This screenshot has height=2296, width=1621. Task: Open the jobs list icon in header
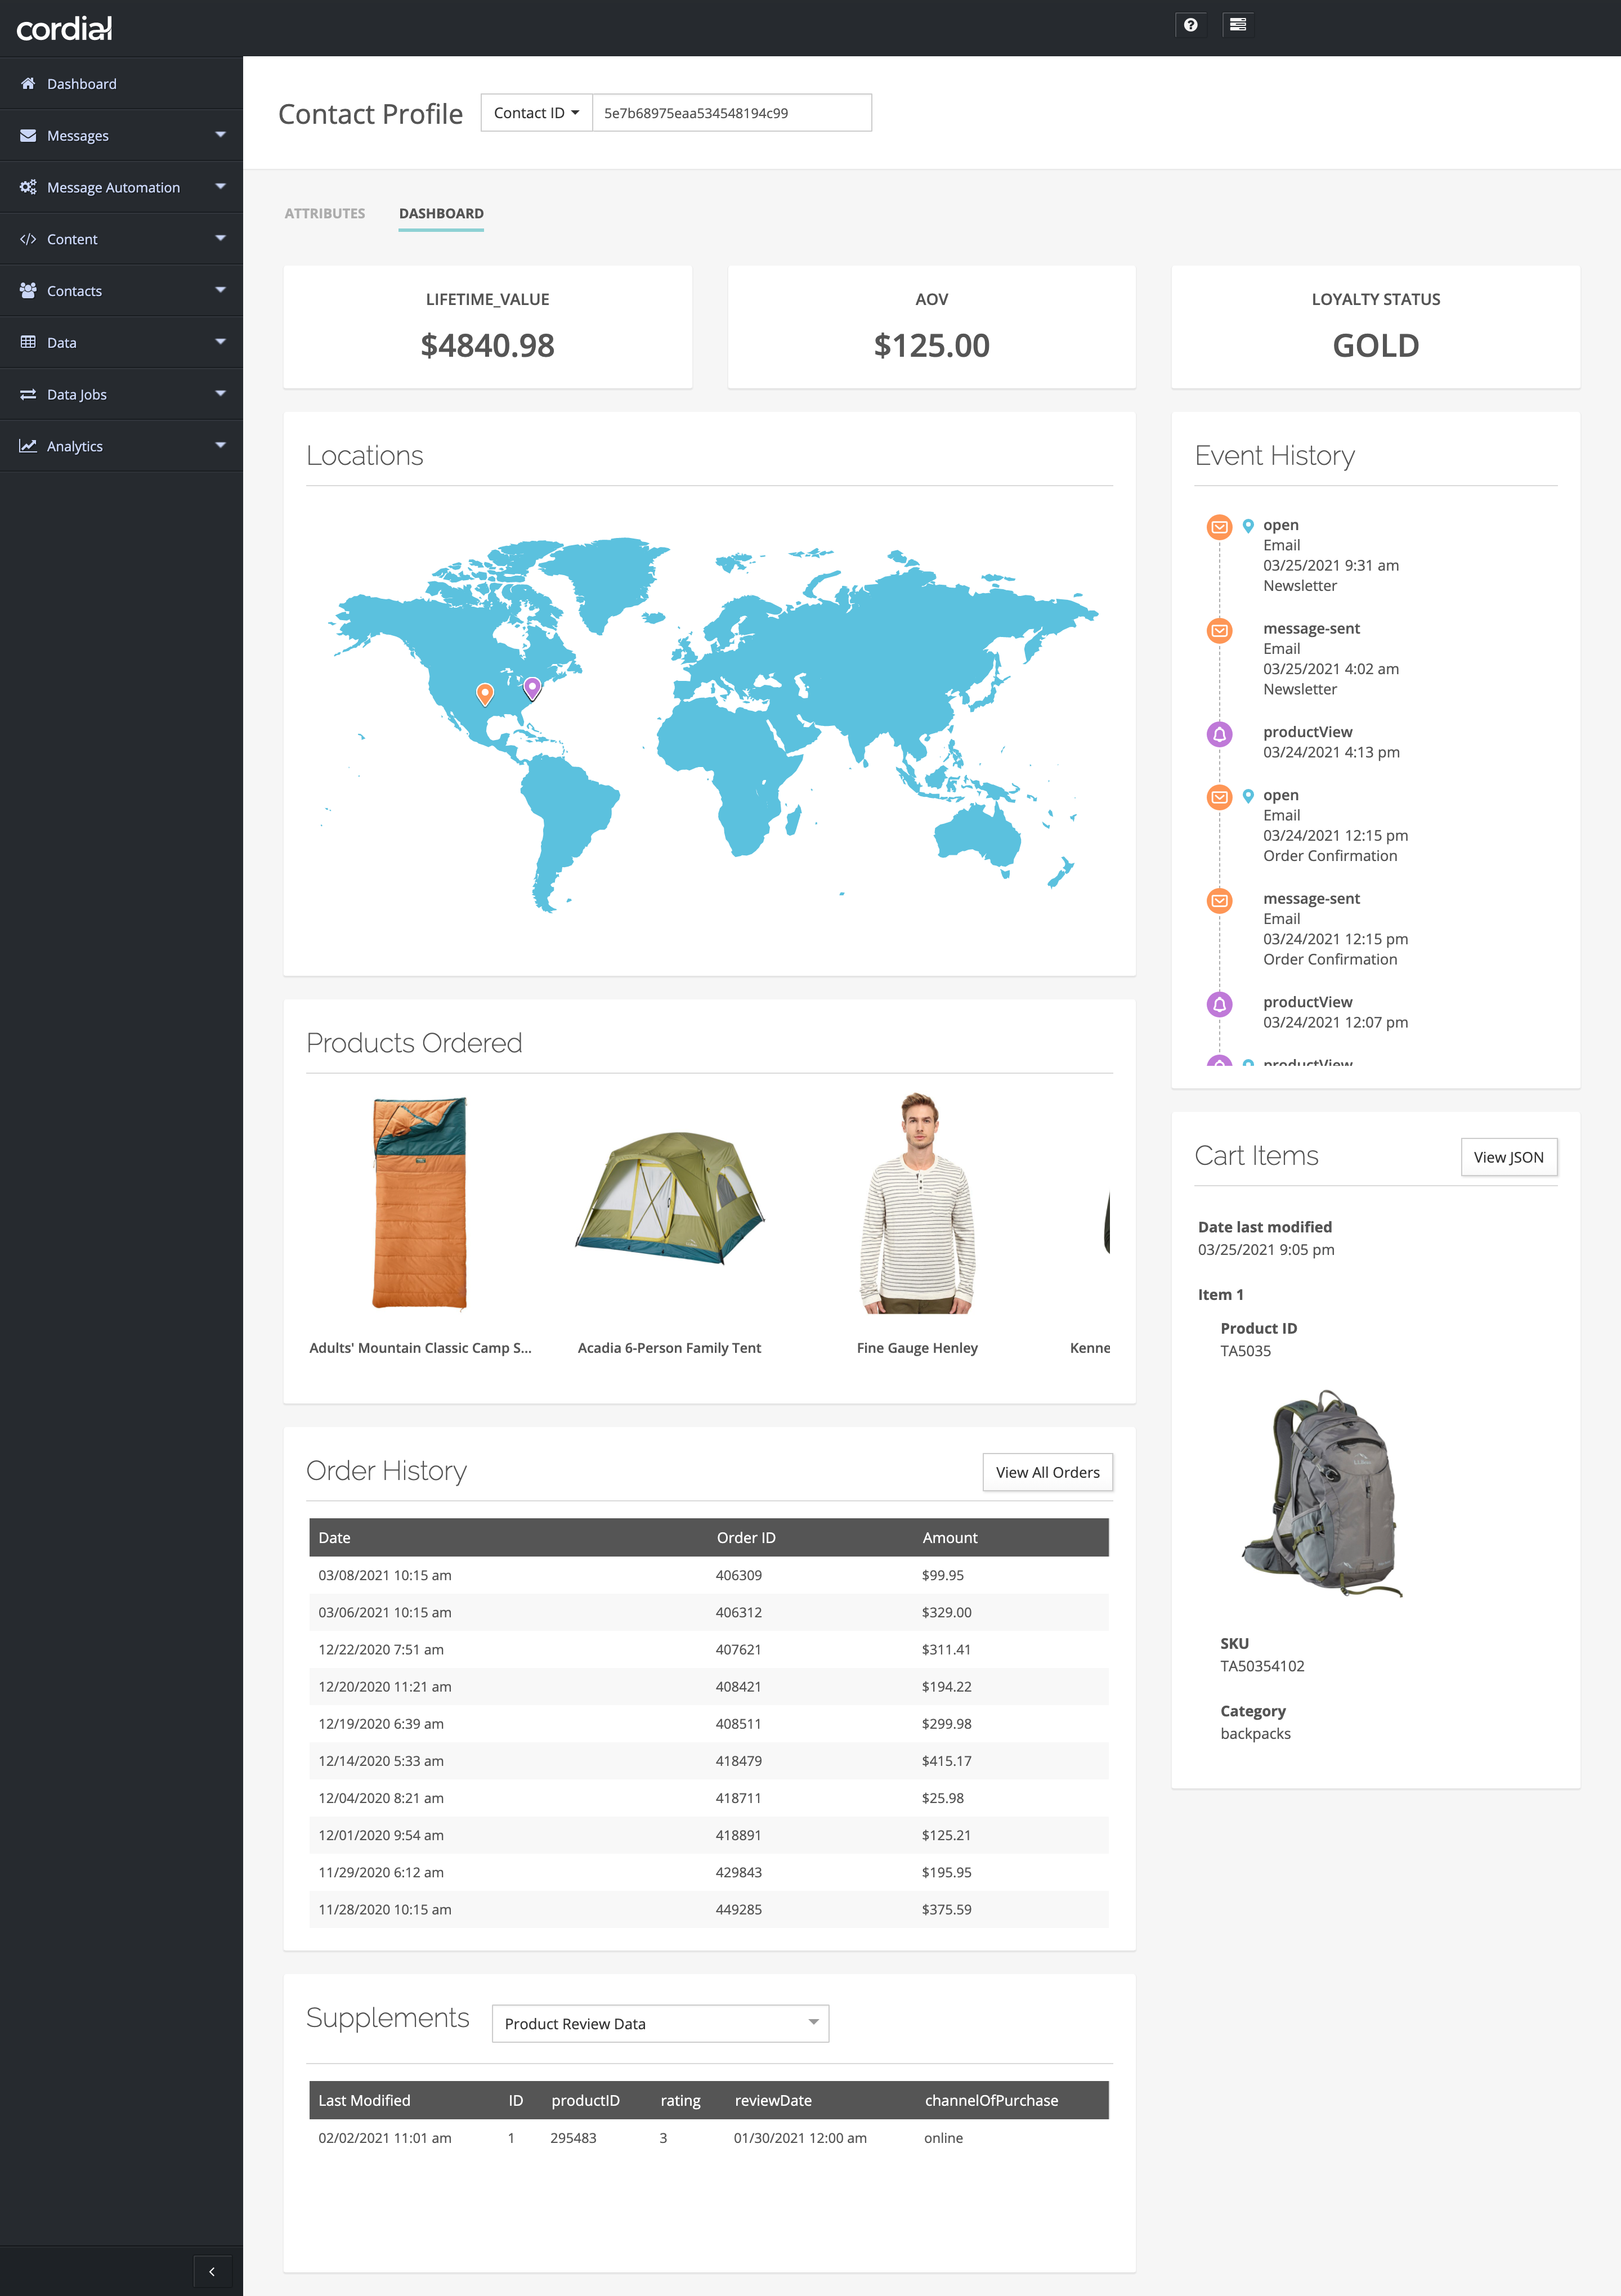point(1237,25)
